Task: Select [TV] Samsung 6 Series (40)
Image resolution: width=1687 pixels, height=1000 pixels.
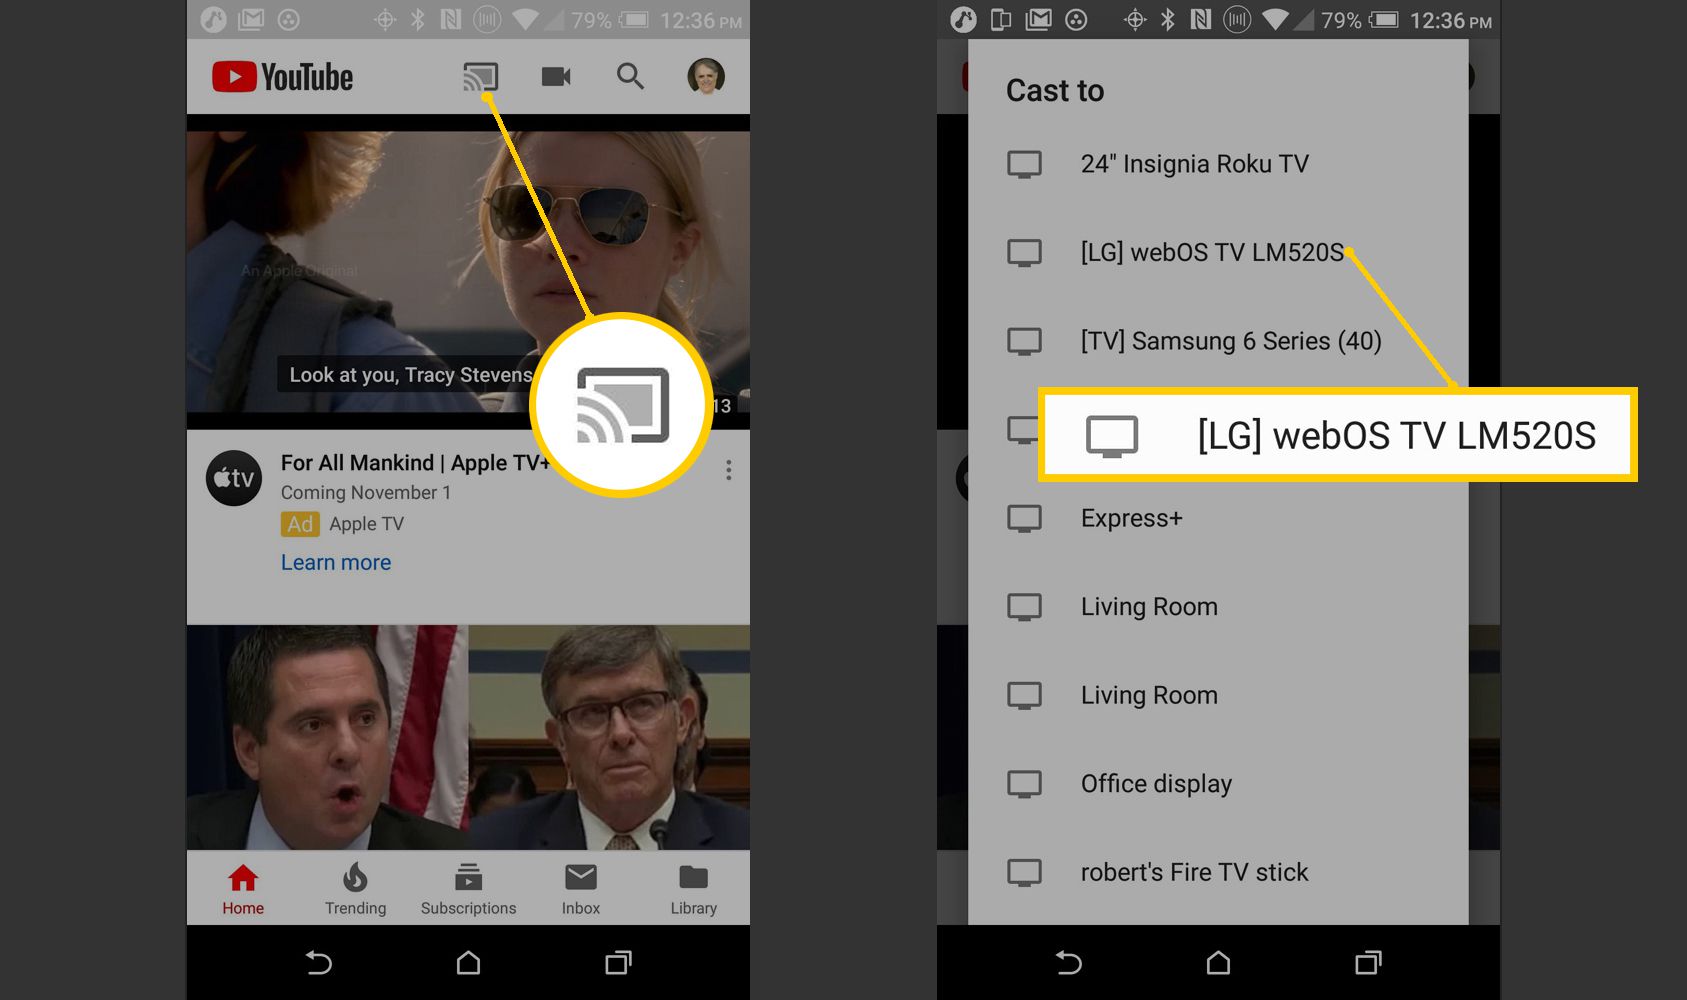Action: (1218, 341)
